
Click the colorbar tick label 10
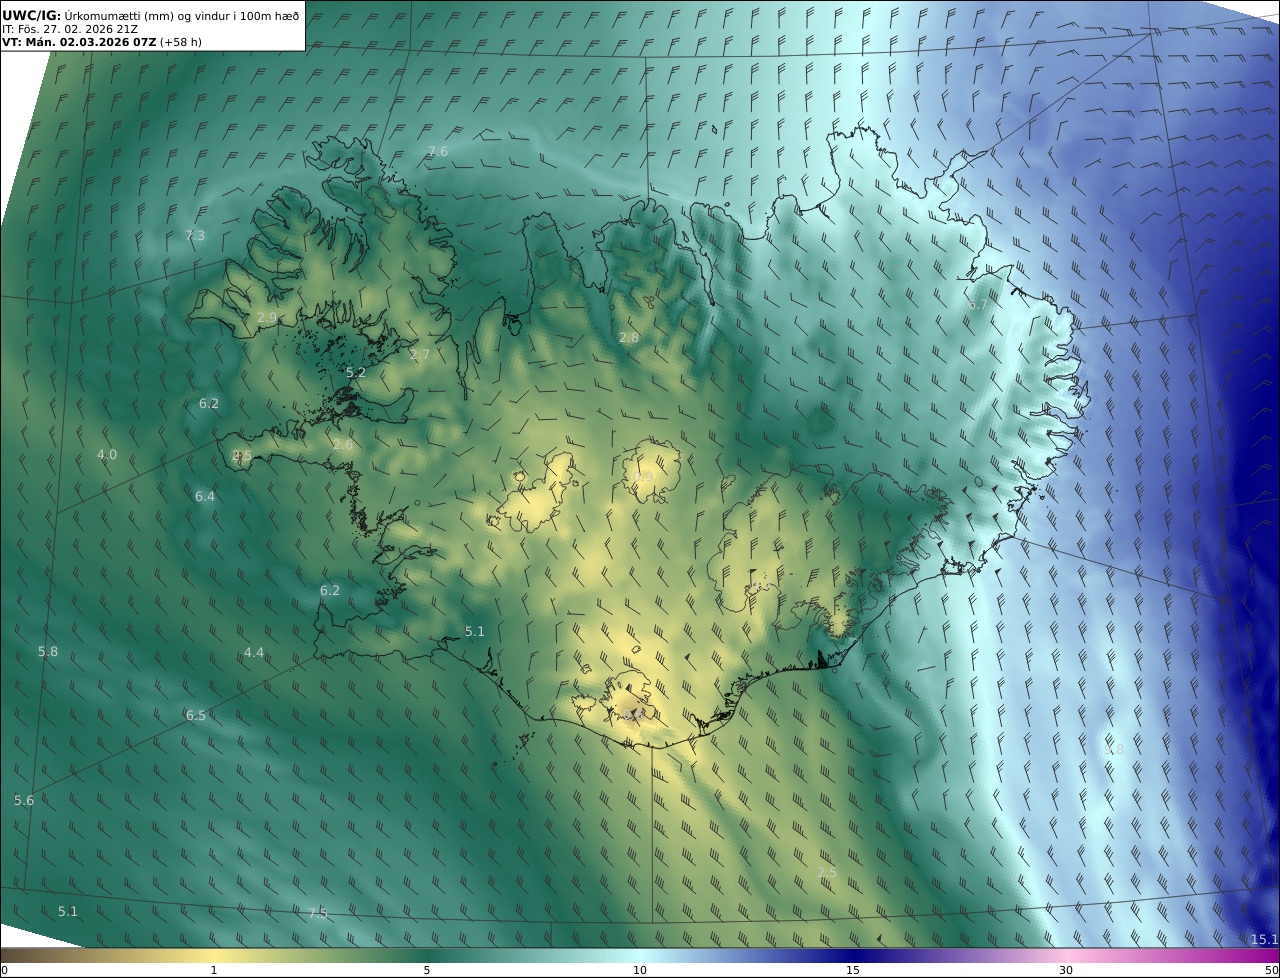pos(640,970)
